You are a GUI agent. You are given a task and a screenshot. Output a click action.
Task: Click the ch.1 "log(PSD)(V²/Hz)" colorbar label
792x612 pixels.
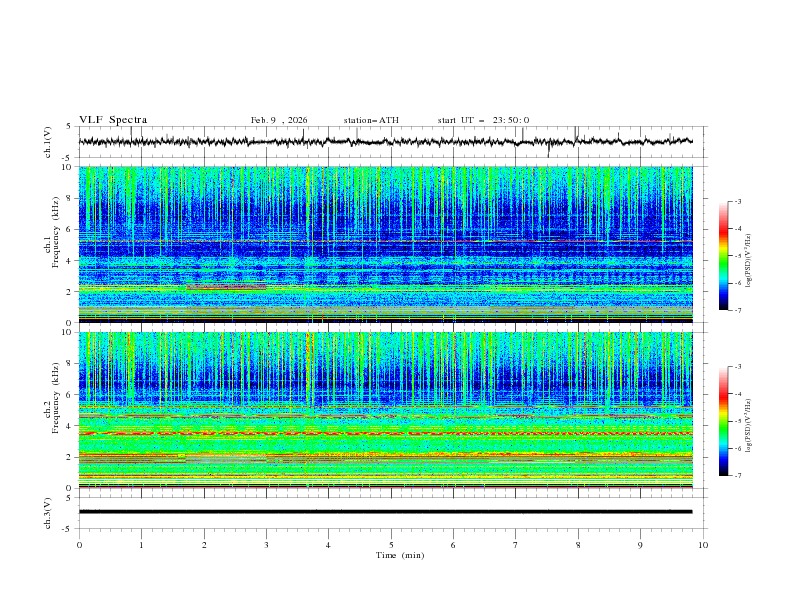pyautogui.click(x=749, y=261)
